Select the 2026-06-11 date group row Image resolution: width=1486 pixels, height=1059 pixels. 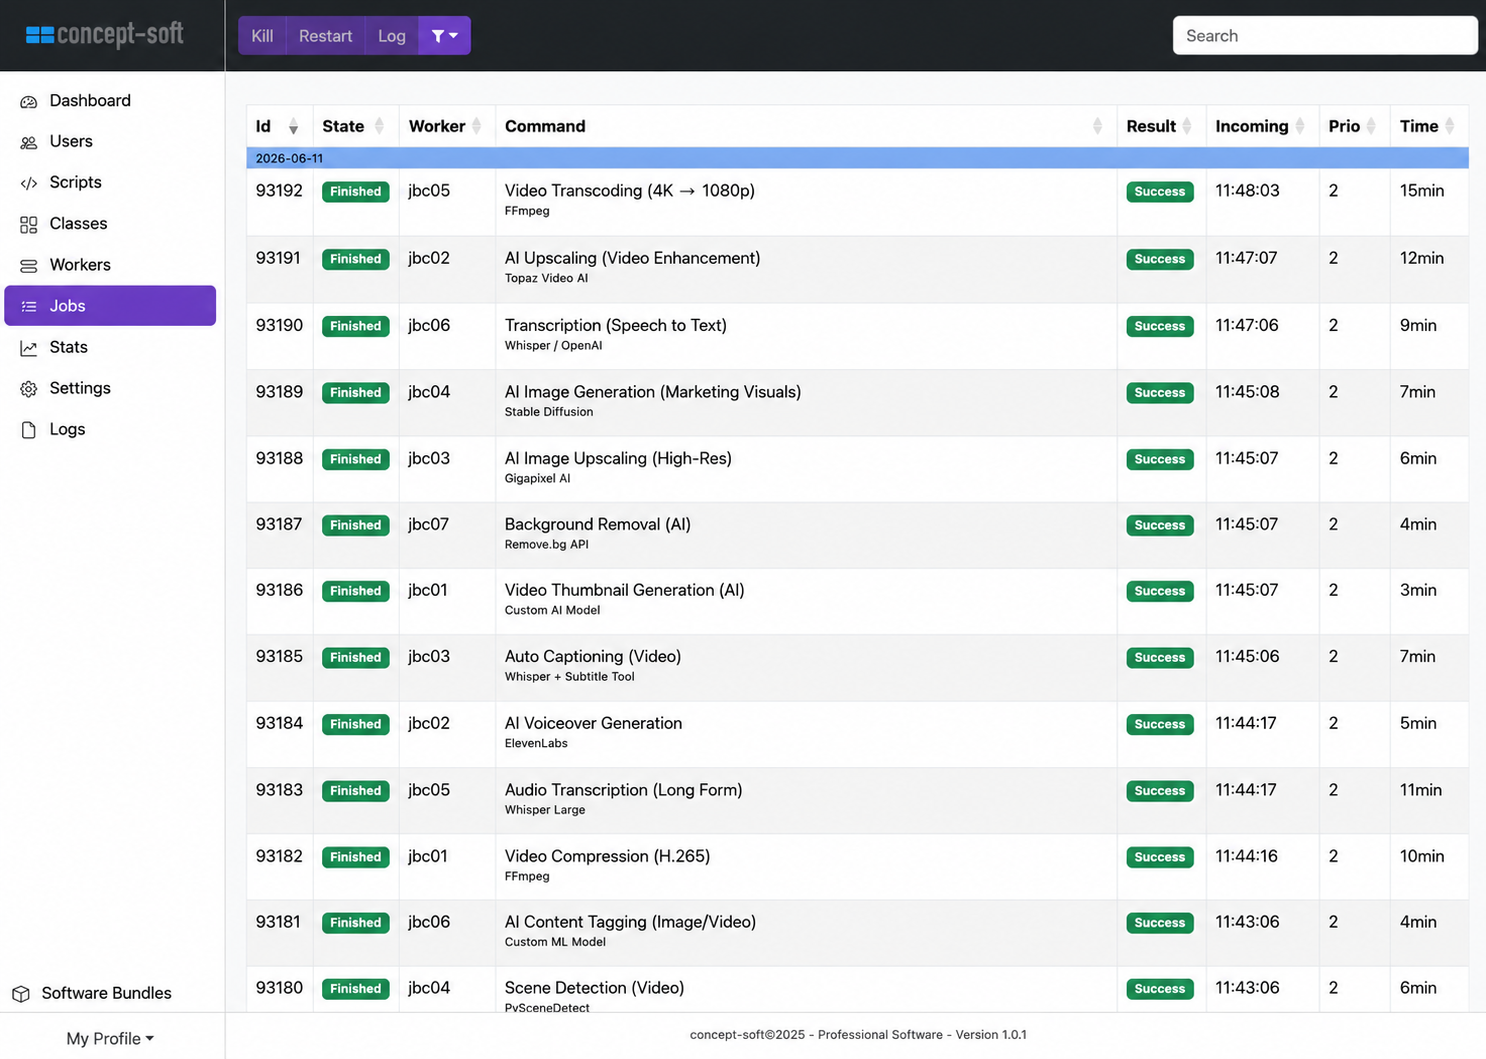(x=857, y=158)
